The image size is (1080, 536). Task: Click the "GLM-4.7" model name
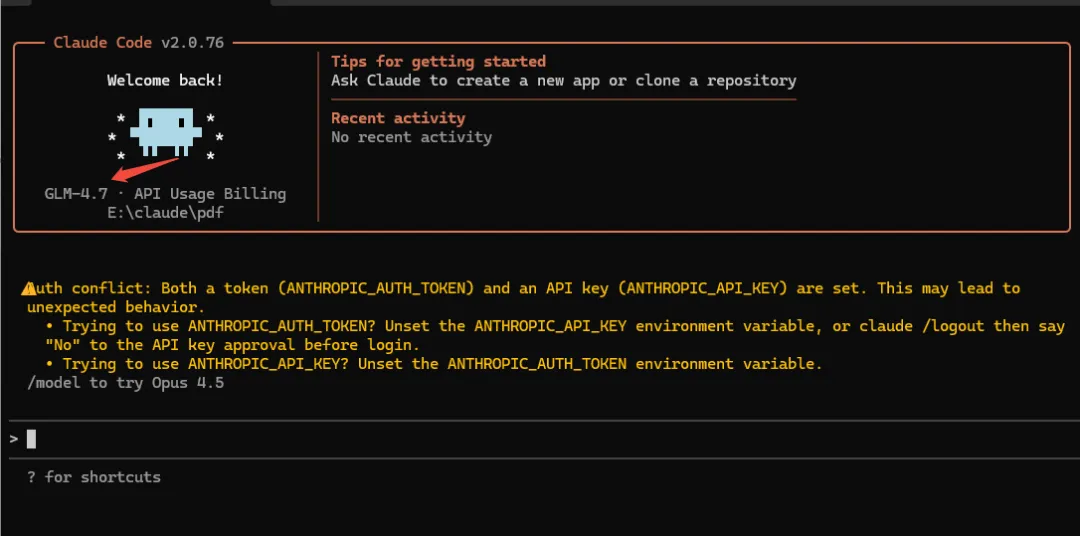pos(76,194)
